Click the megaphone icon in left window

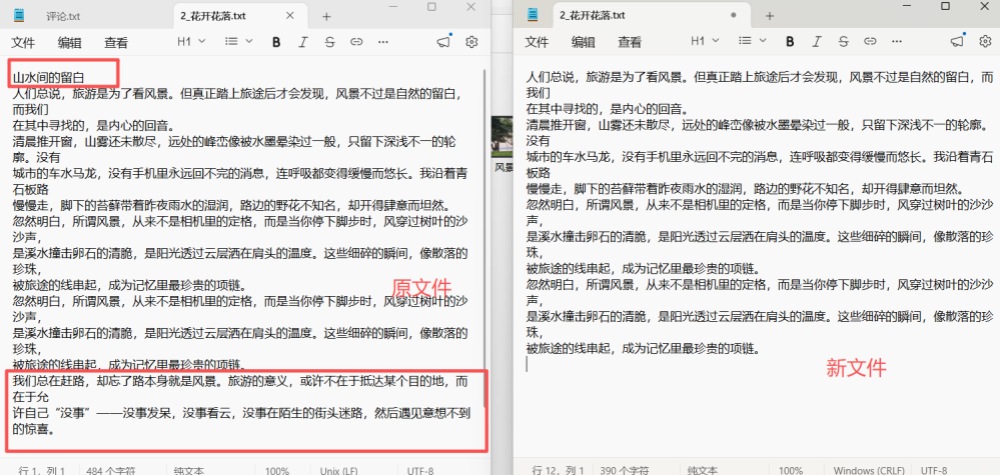click(443, 42)
